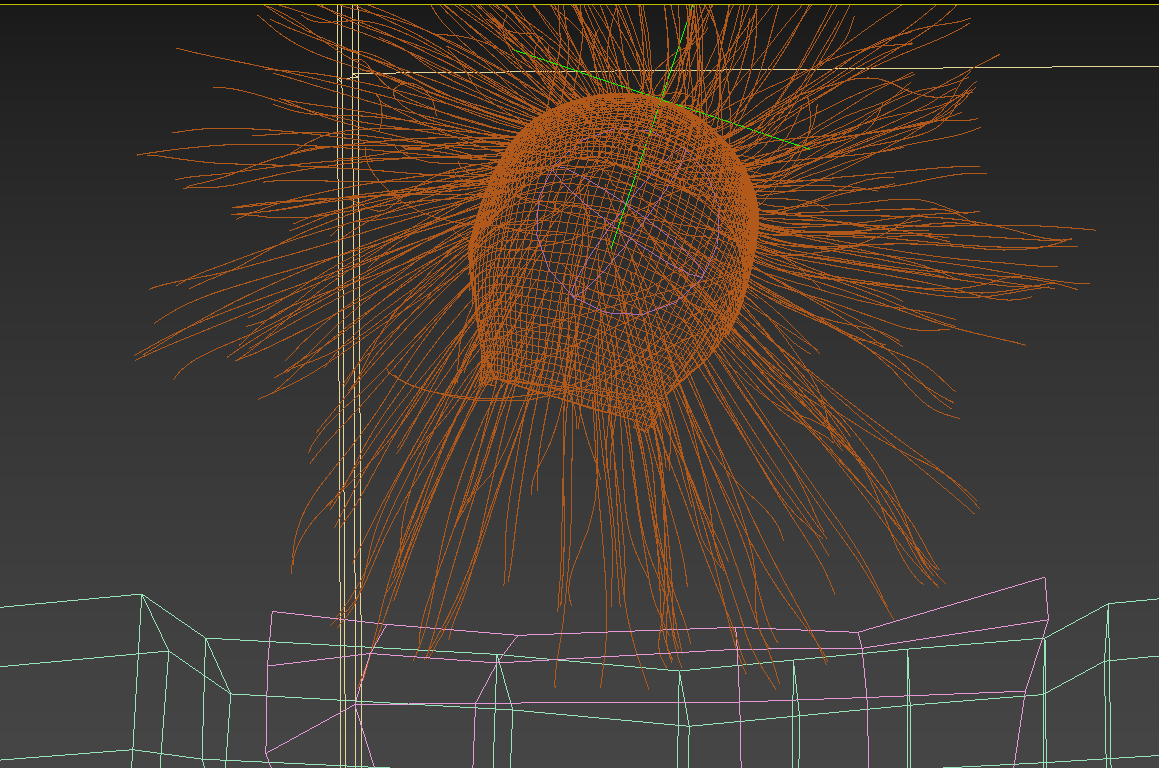Viewport: 1159px width, 768px height.
Task: Click where the two green lines intersect
Action: coord(662,98)
